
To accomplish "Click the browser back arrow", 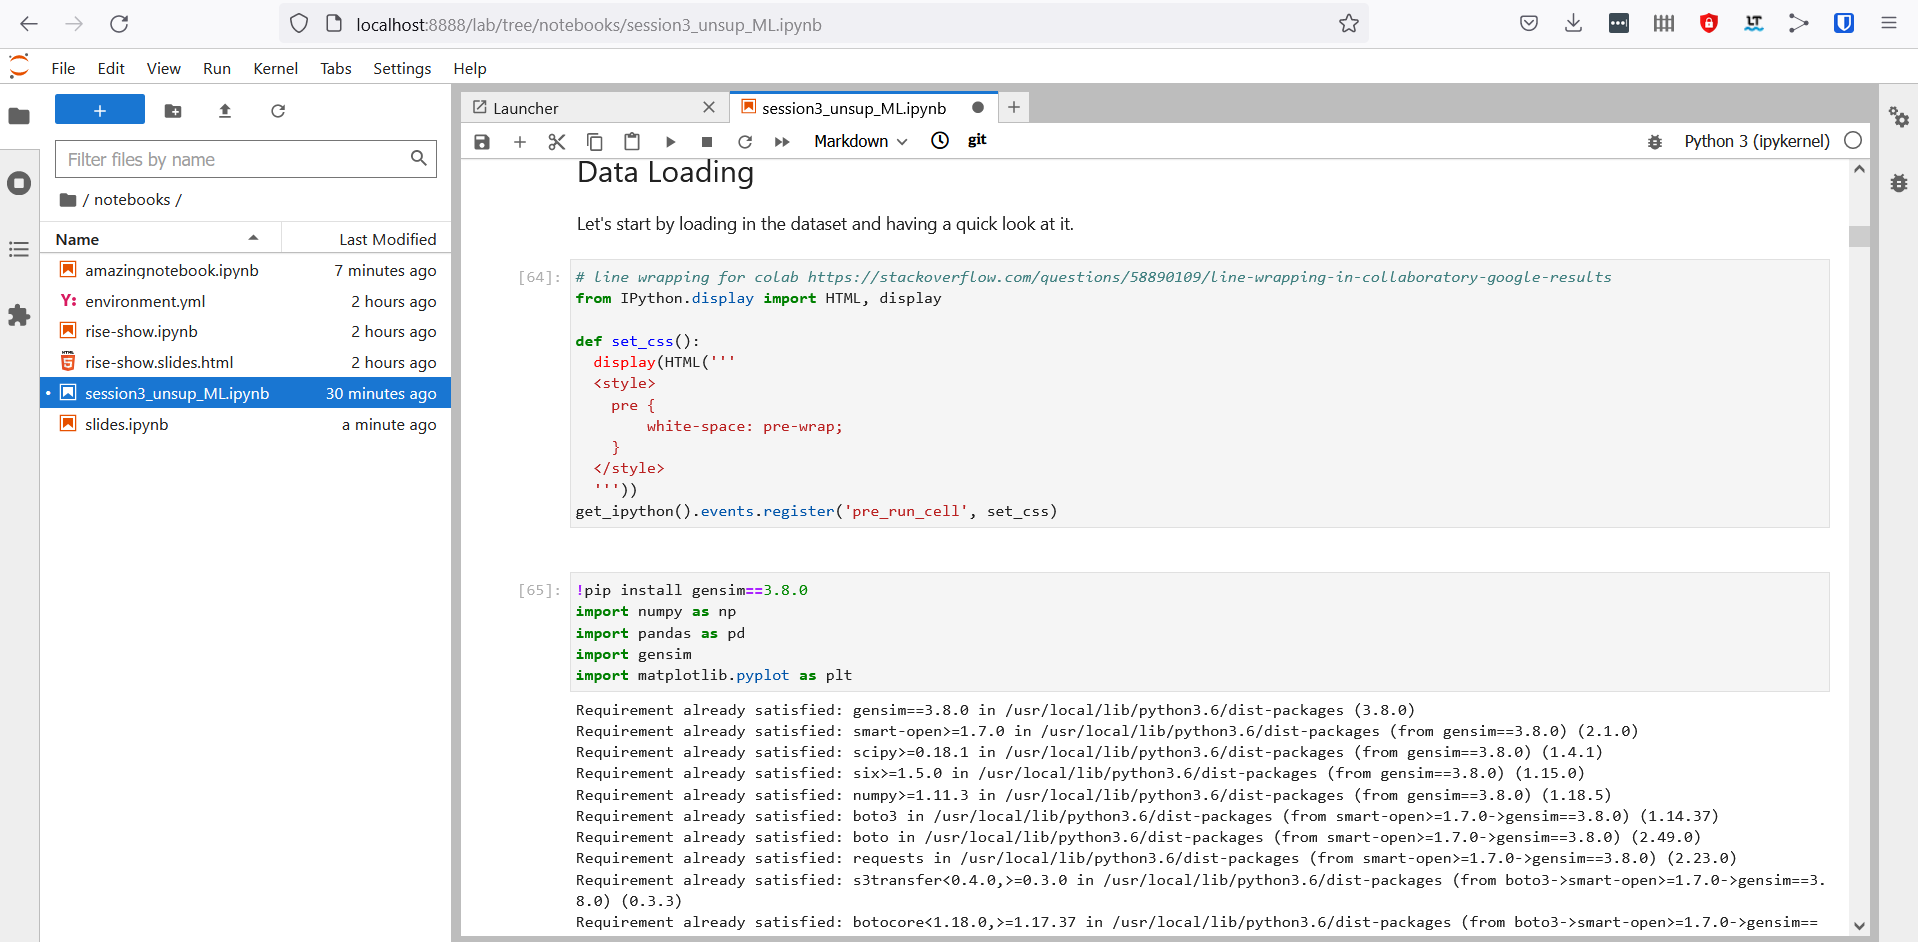I will [29, 24].
